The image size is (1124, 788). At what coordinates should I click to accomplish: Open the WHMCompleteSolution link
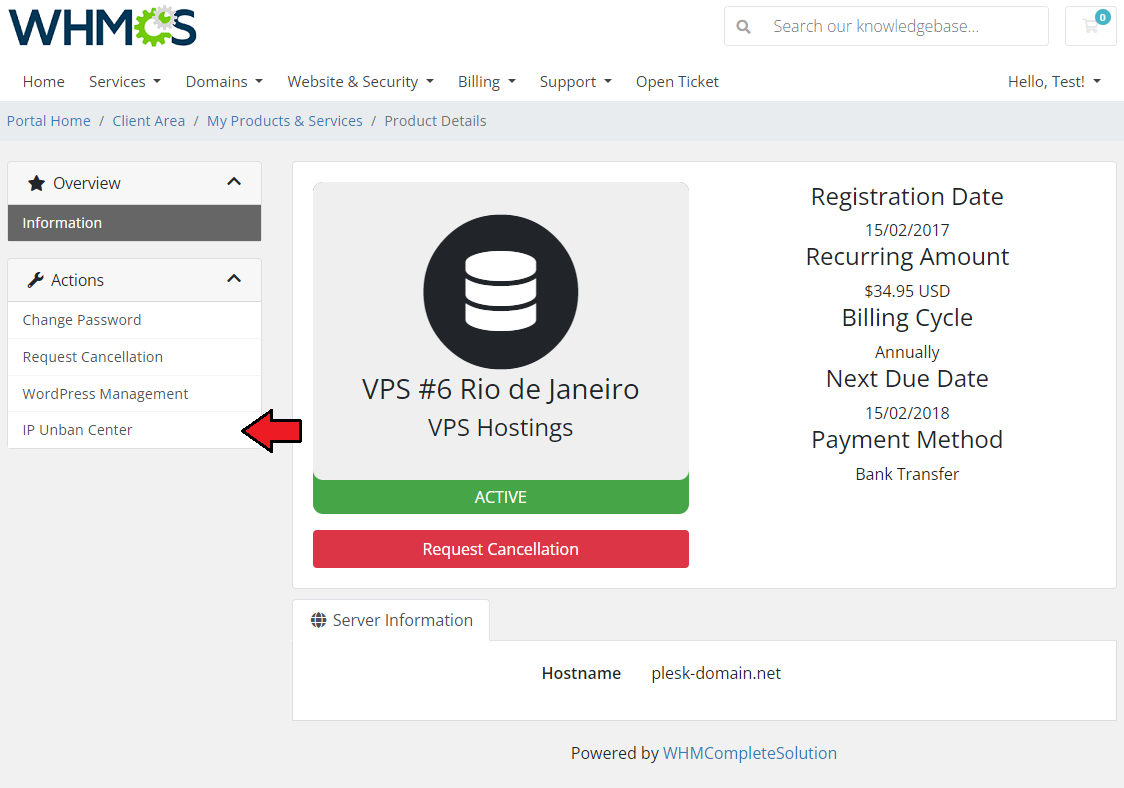click(750, 754)
